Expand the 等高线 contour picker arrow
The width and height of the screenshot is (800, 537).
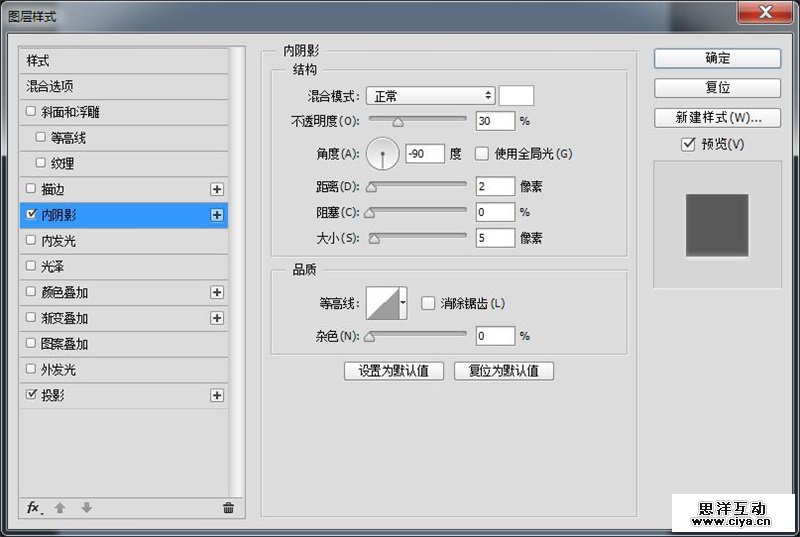coord(403,302)
